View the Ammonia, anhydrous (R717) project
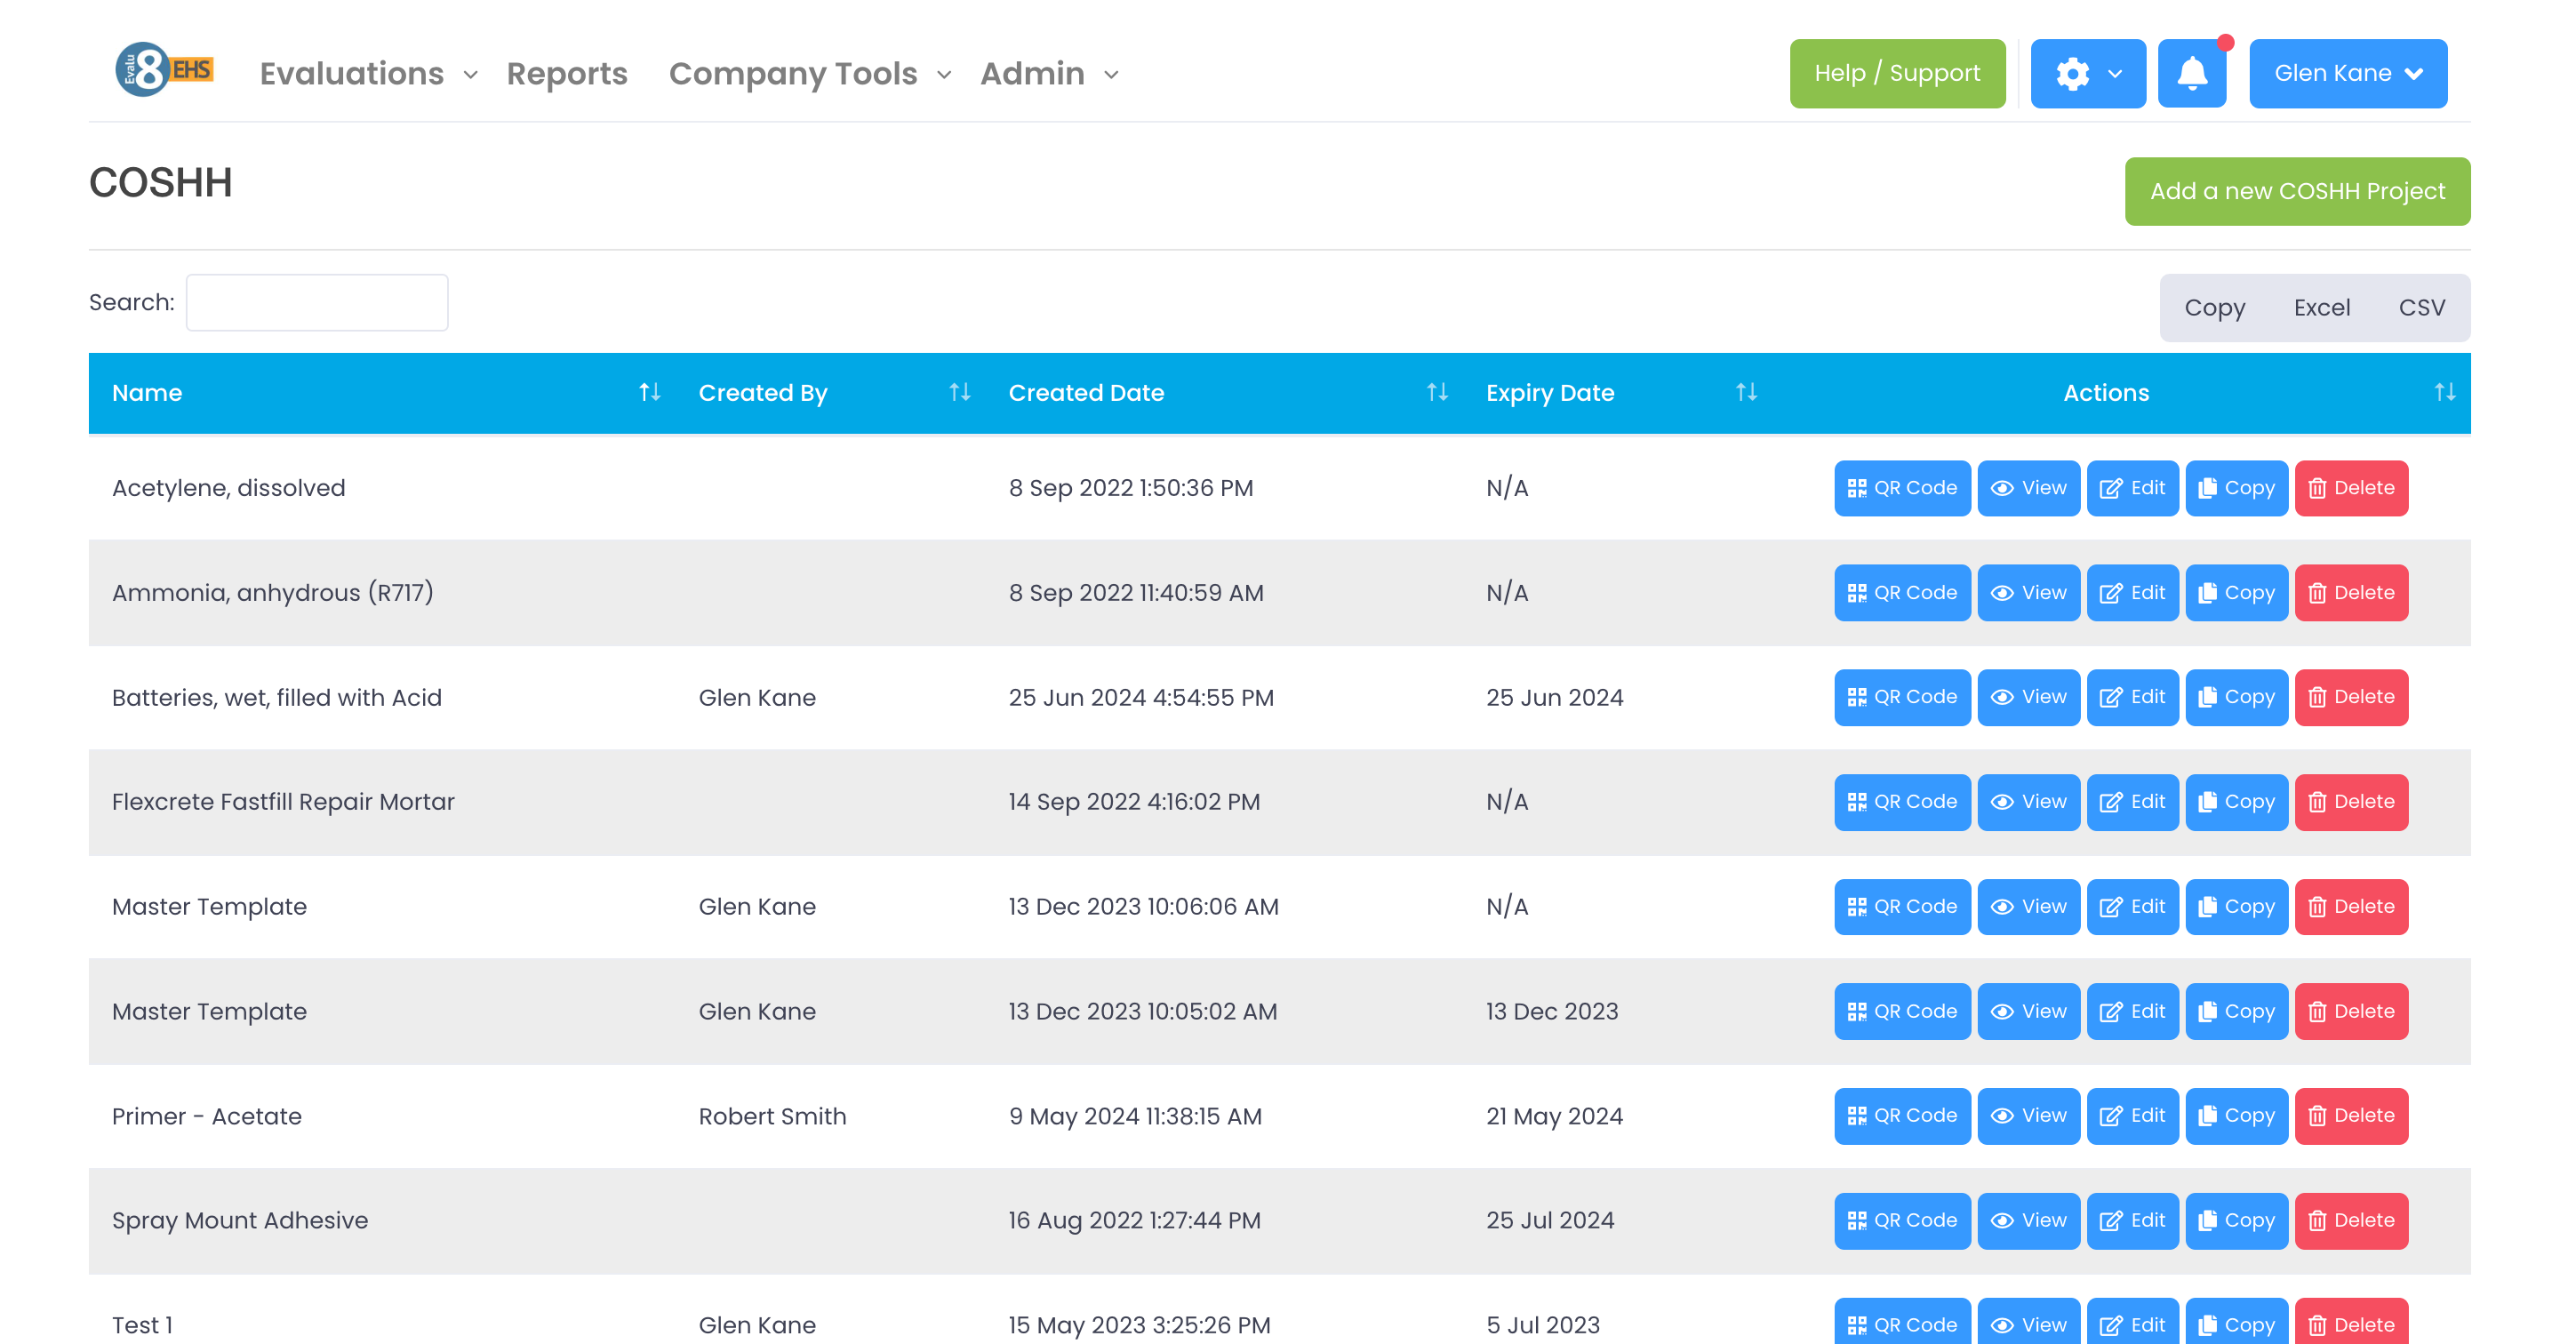The height and width of the screenshot is (1344, 2560). [2028, 593]
